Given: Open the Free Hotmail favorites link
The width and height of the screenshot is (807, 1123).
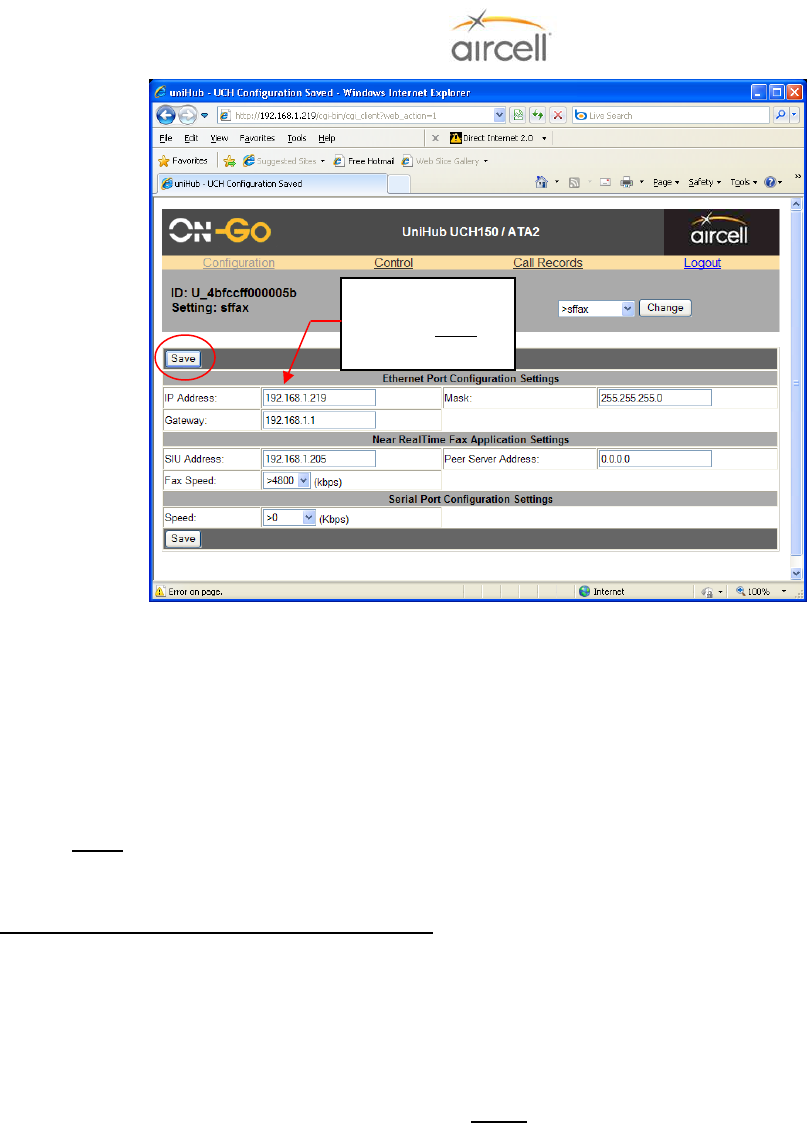Looking at the screenshot, I should (x=364, y=161).
